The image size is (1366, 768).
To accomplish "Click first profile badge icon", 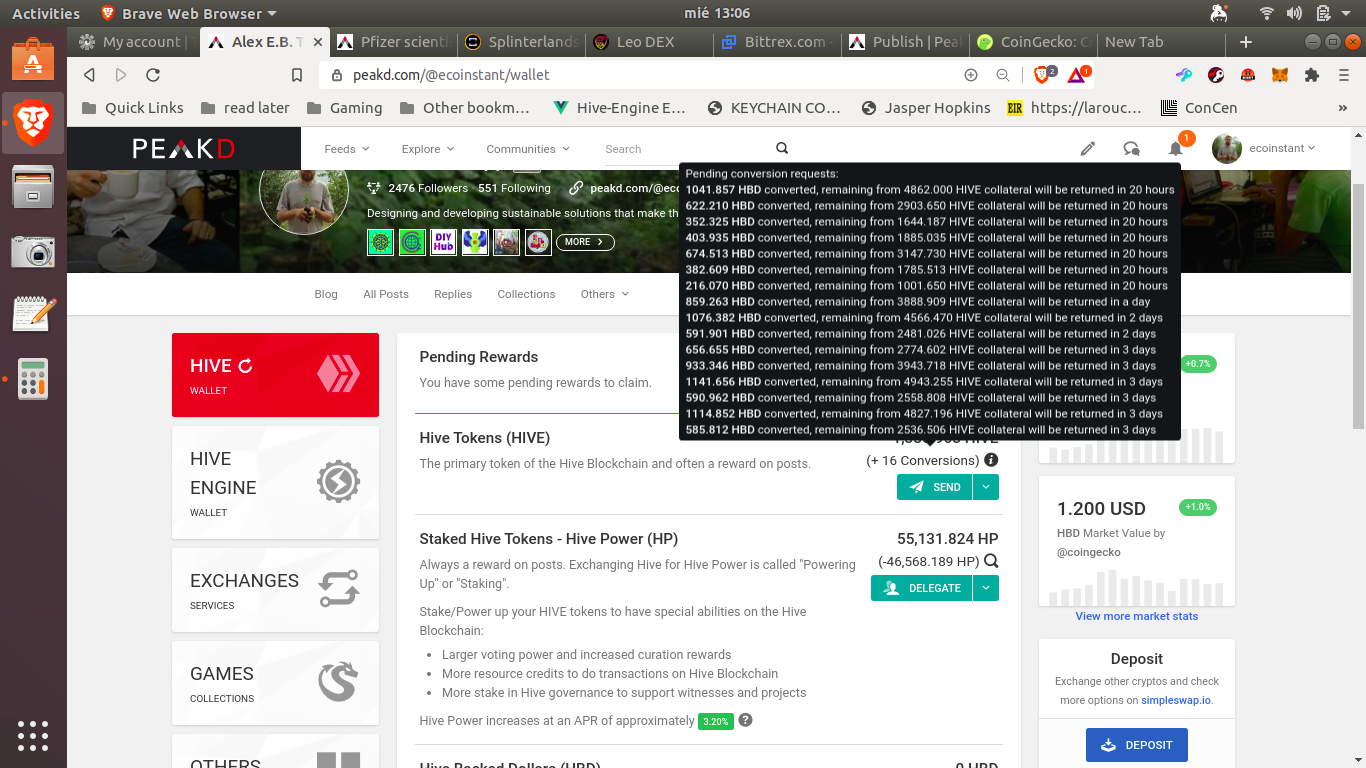I will click(380, 242).
